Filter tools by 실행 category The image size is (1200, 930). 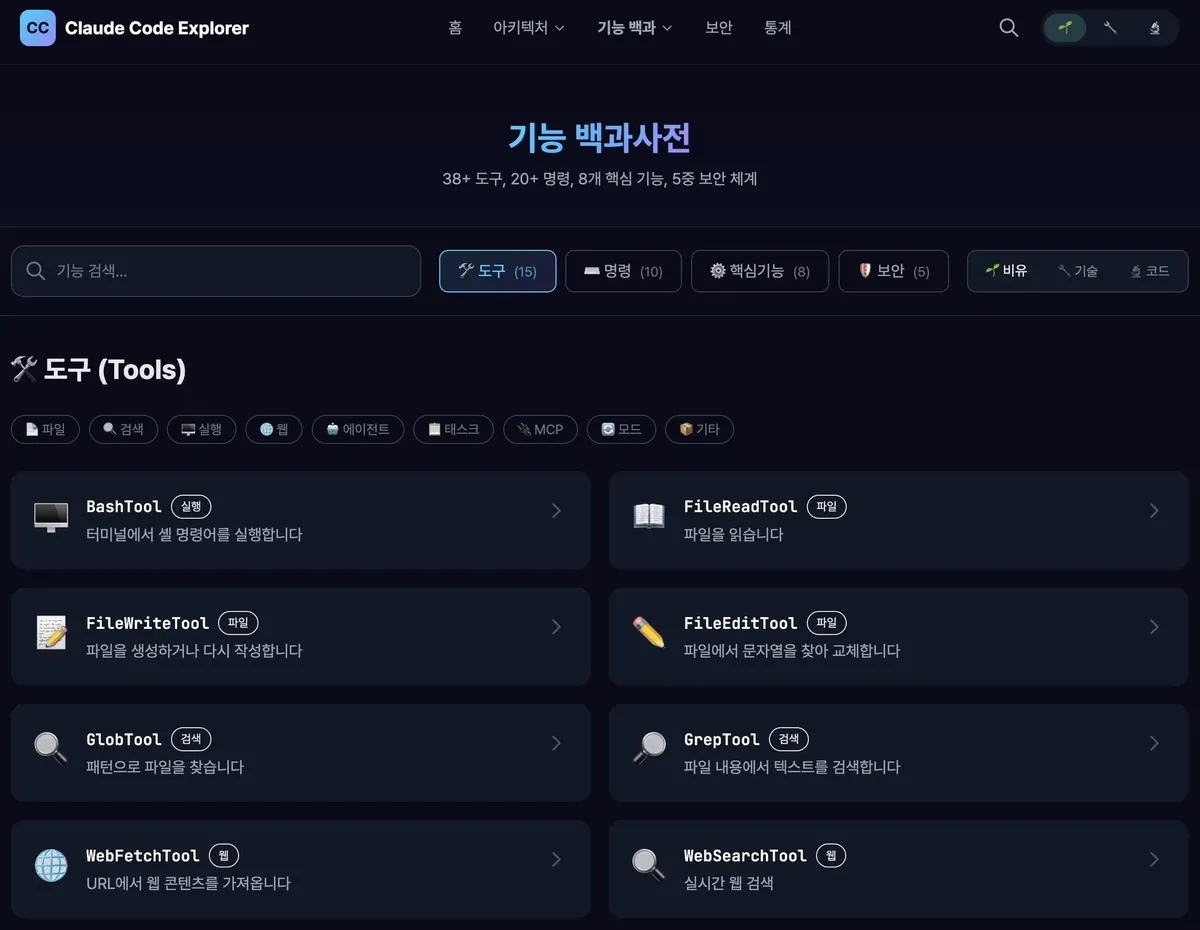201,429
